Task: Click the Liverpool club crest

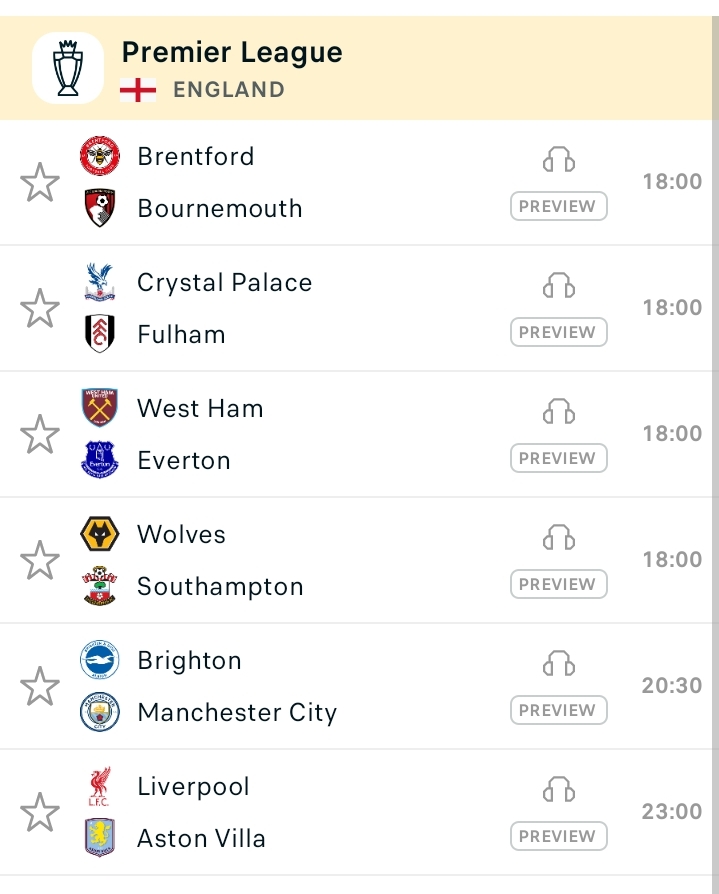Action: click(x=100, y=787)
